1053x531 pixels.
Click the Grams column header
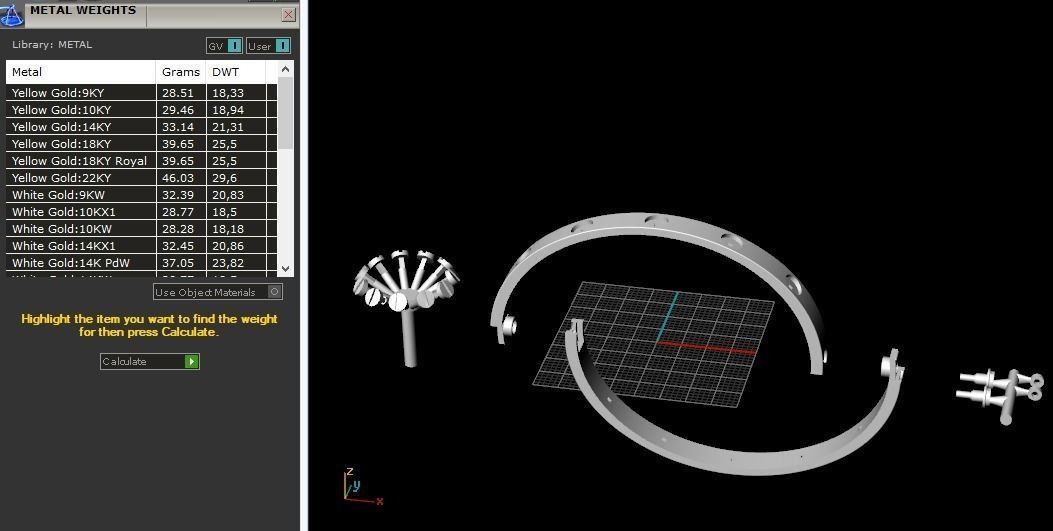tap(181, 72)
